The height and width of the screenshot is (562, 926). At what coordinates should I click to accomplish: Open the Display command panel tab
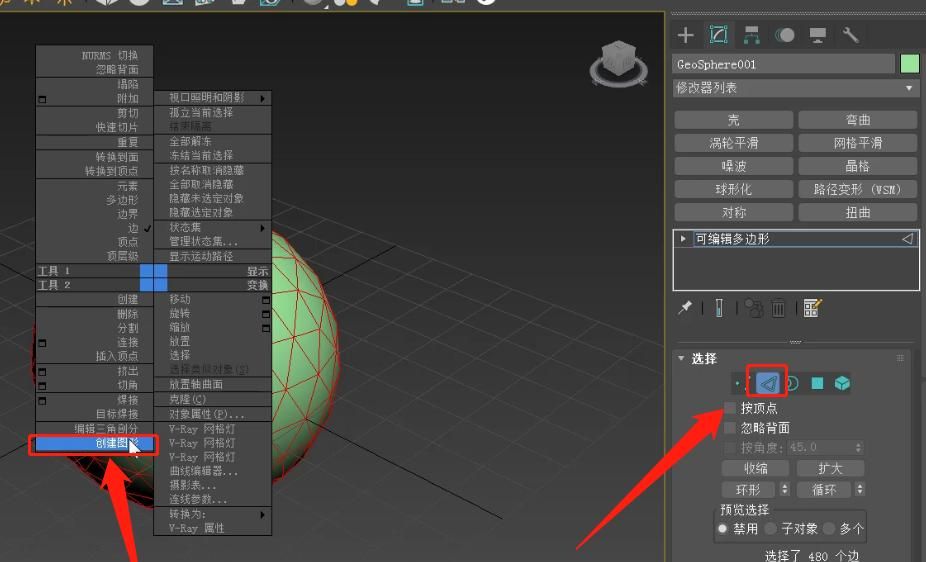coord(818,35)
